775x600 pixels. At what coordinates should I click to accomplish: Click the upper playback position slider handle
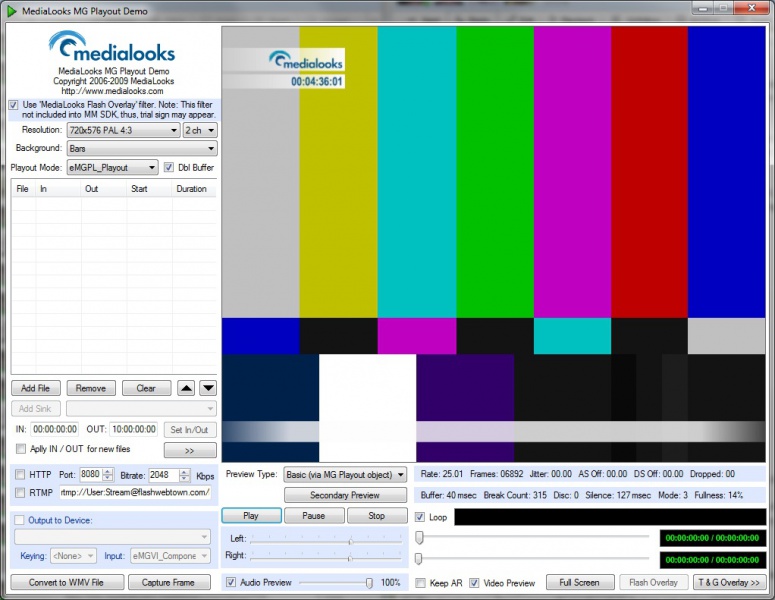coord(419,537)
